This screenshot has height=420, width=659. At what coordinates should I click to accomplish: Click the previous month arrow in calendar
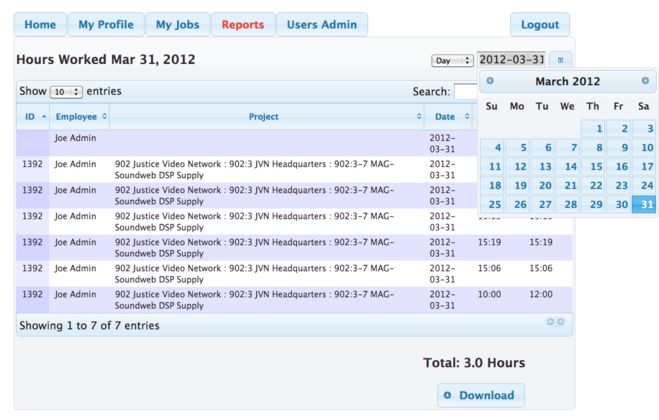pyautogui.click(x=490, y=81)
